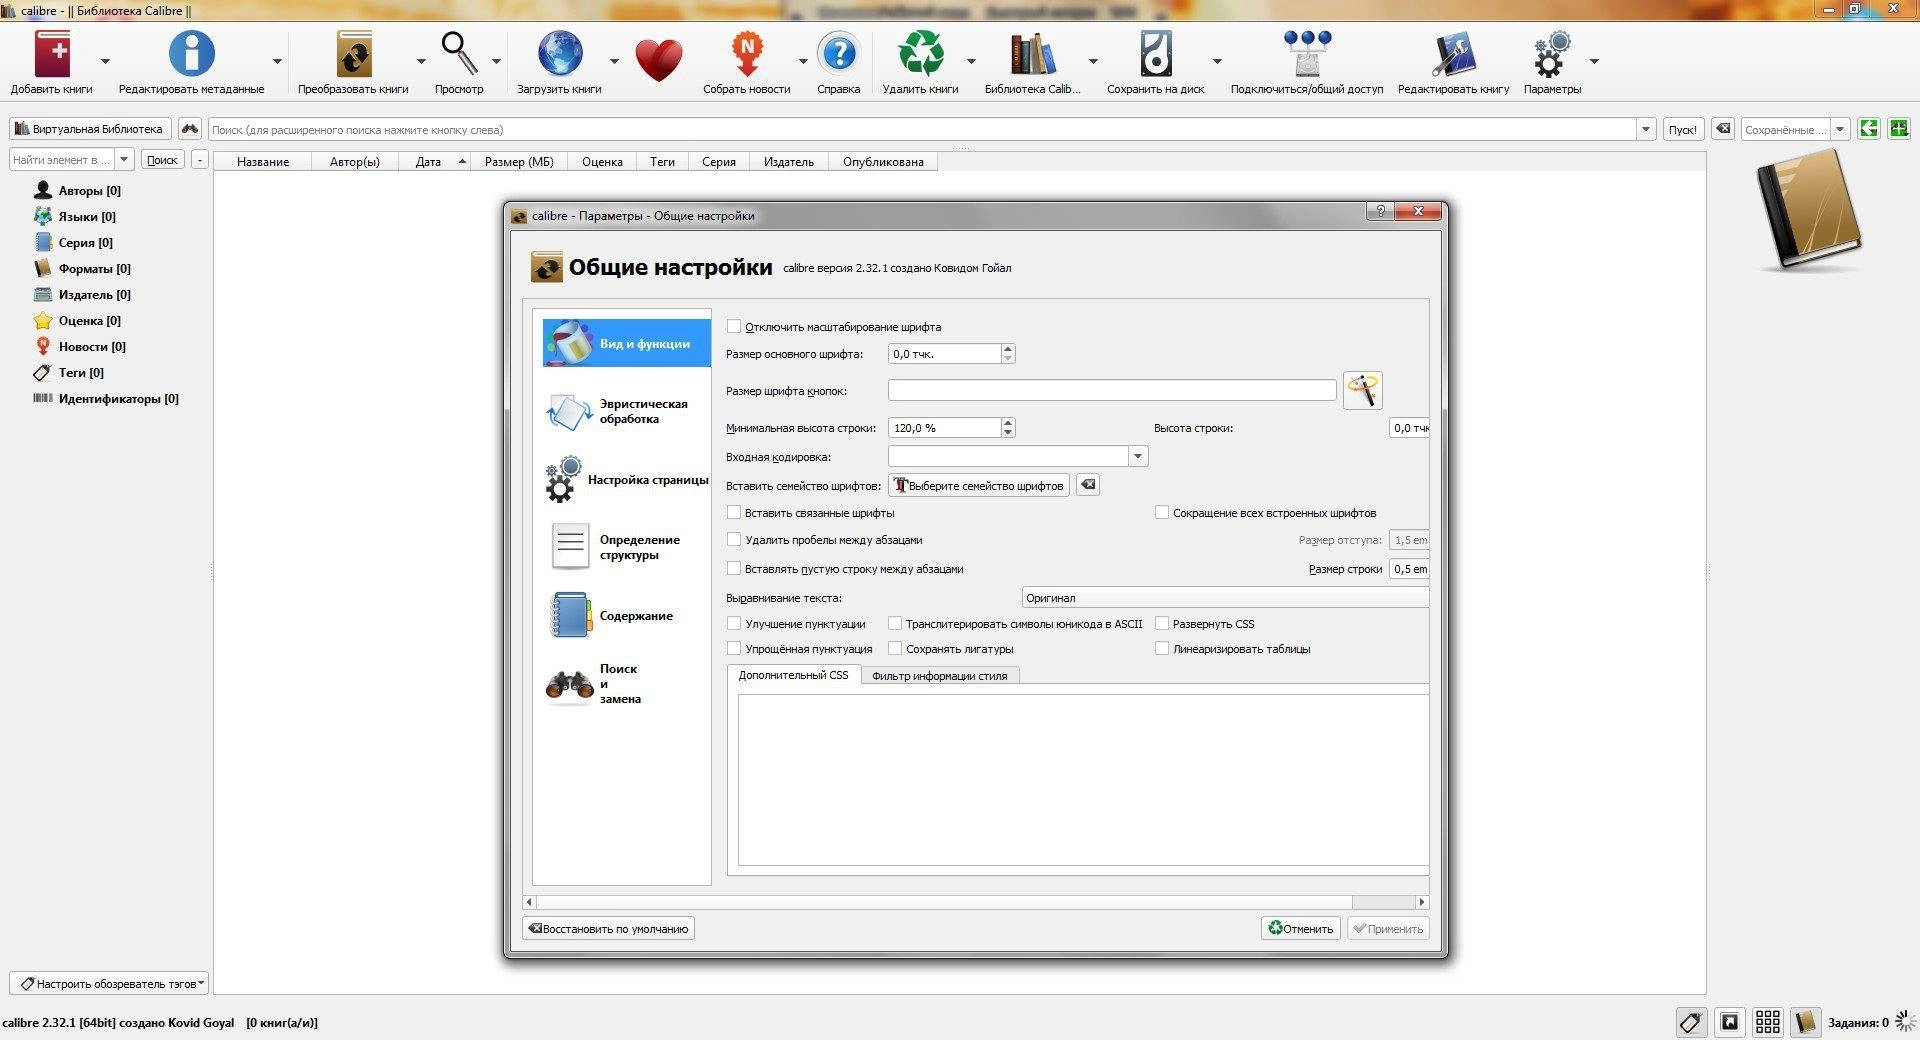
Task: Check Сокращение всех встроенных шрифтов
Action: tap(1162, 513)
